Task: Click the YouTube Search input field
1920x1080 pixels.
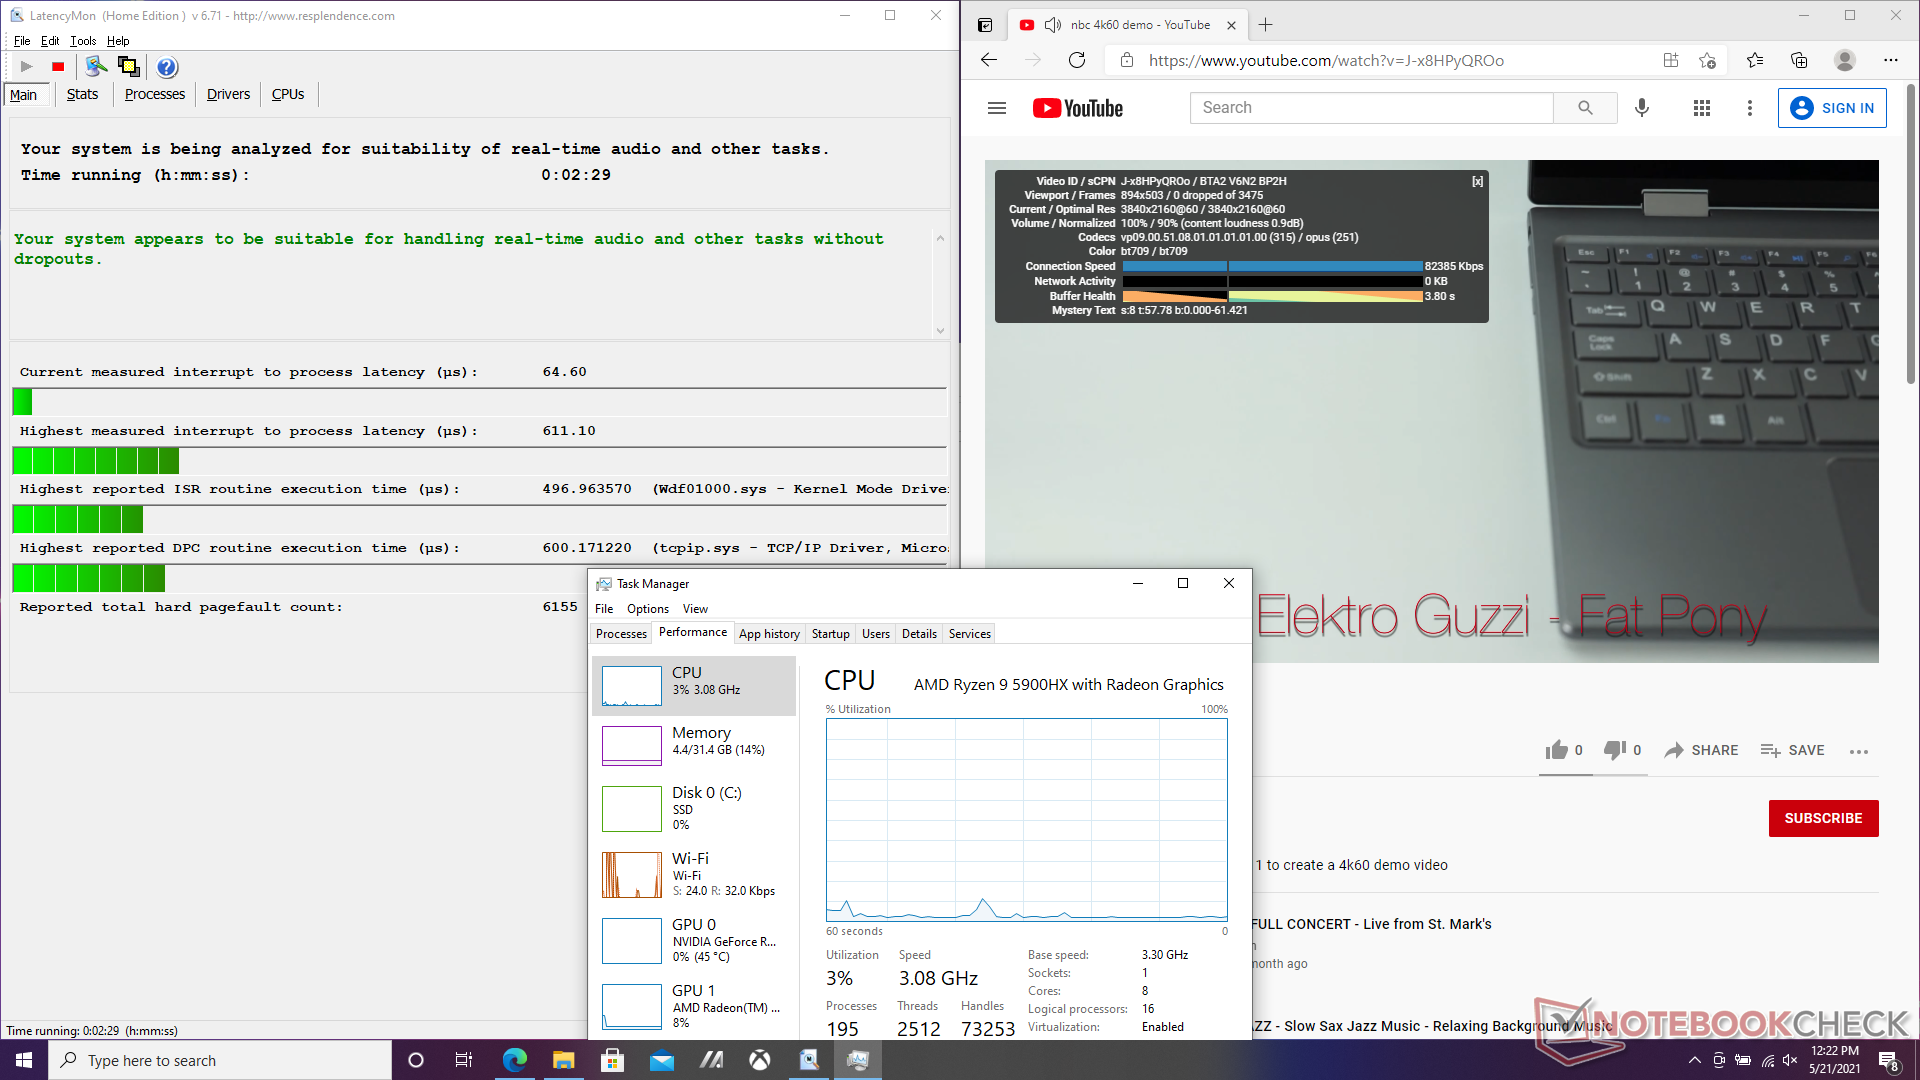Action: (1371, 108)
